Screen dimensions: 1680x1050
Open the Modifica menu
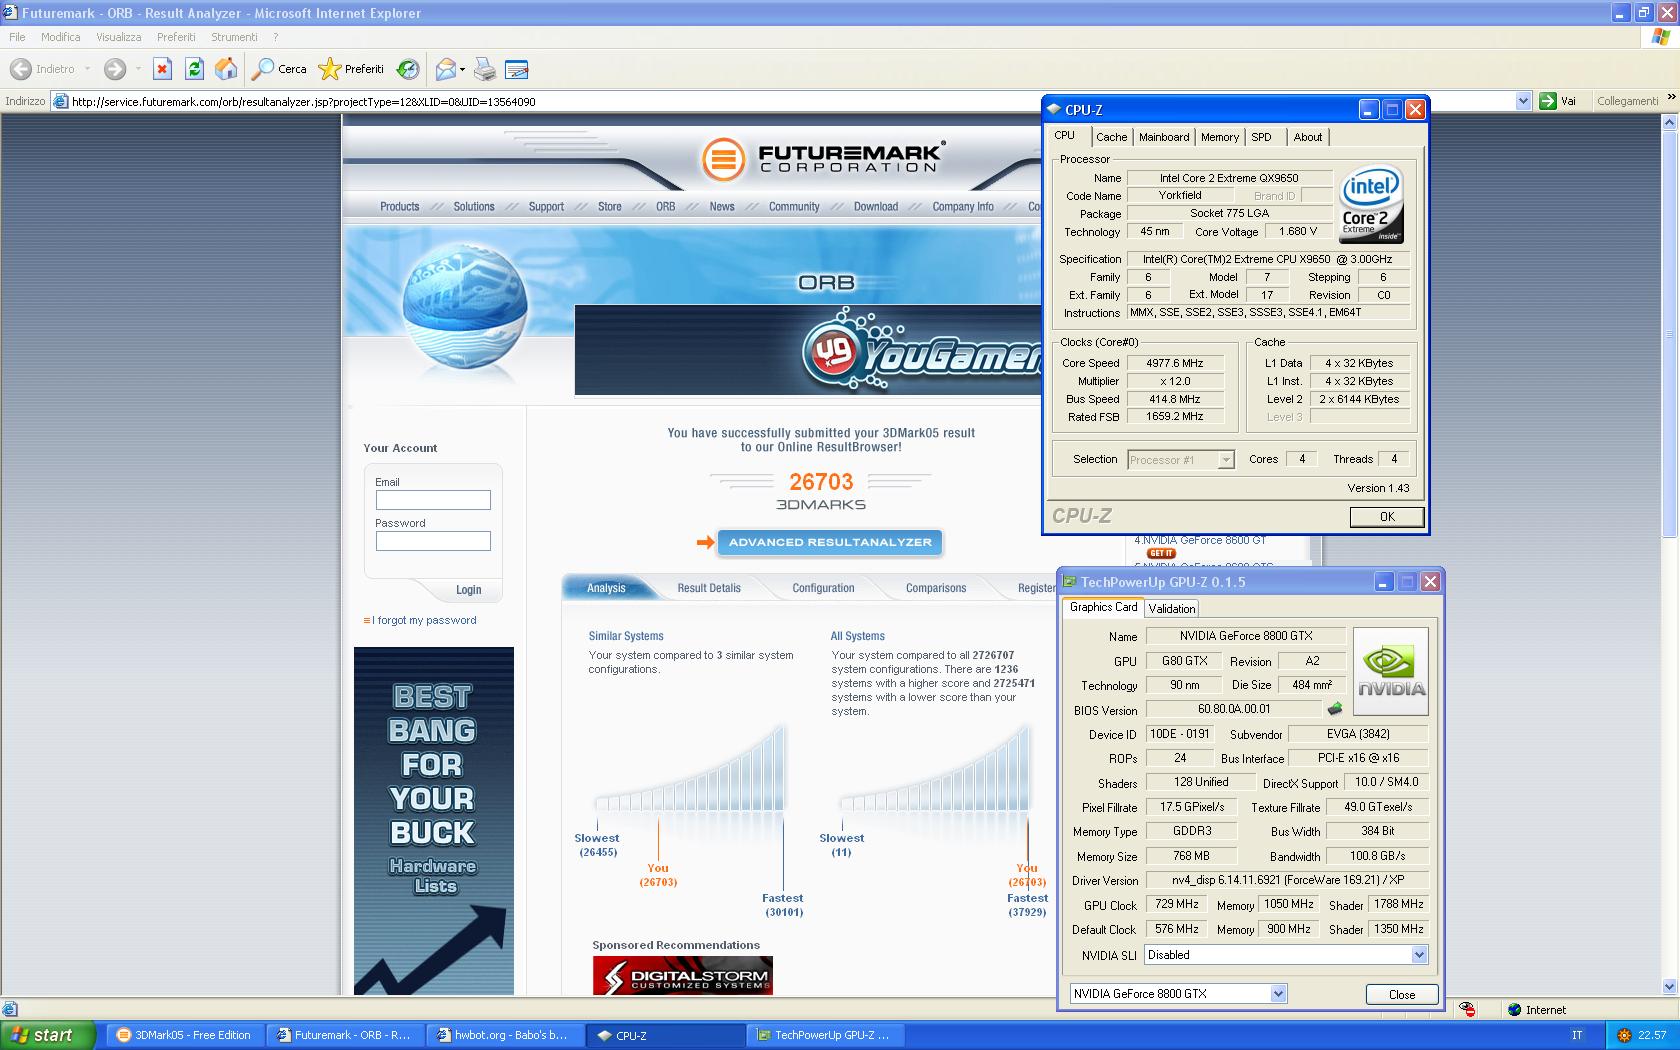pyautogui.click(x=60, y=37)
